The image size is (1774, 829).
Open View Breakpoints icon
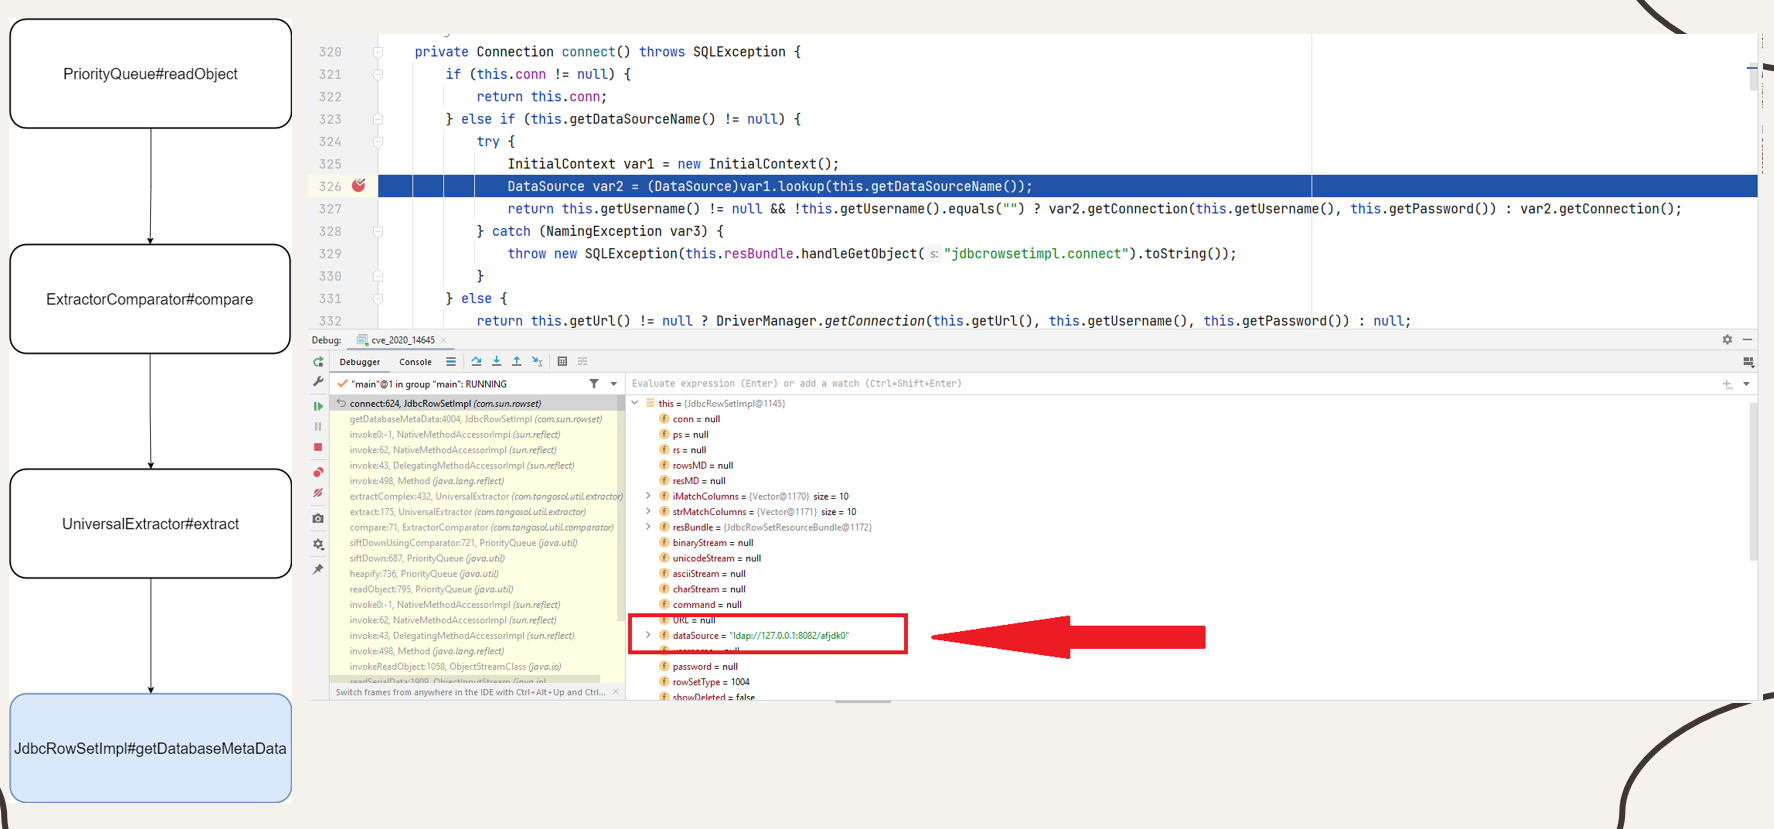(x=318, y=472)
